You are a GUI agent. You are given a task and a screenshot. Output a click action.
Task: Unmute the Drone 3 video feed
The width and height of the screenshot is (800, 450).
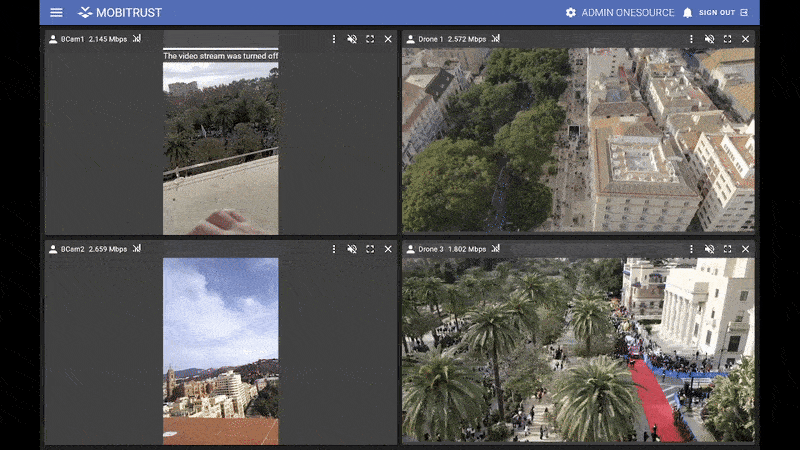click(x=709, y=249)
